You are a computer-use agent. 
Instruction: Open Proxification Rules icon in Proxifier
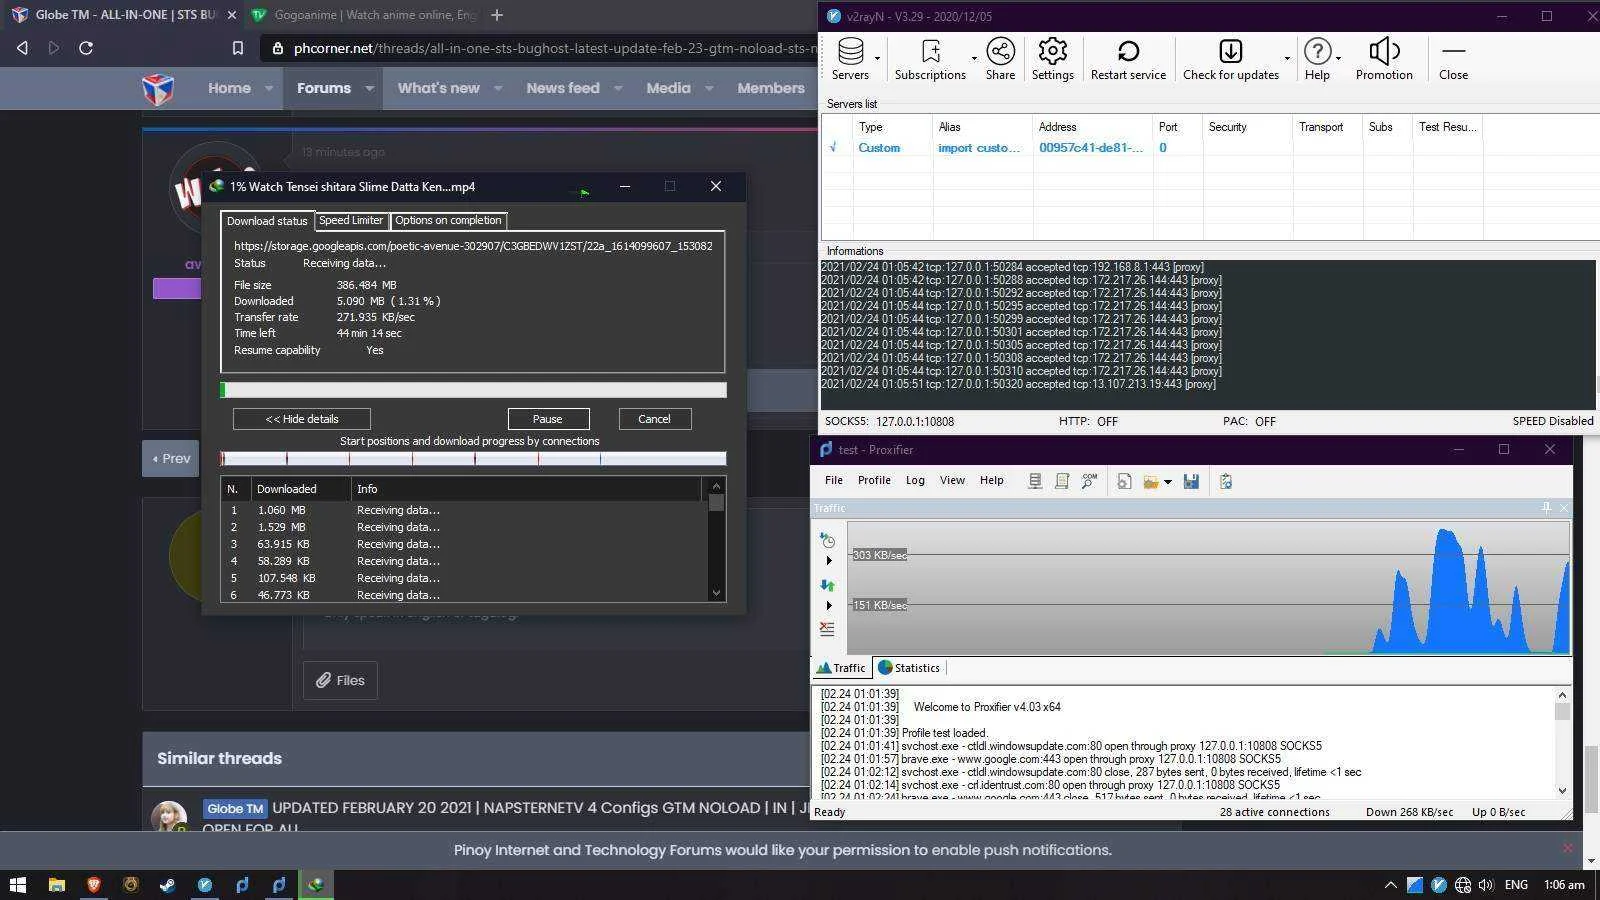tap(1062, 481)
